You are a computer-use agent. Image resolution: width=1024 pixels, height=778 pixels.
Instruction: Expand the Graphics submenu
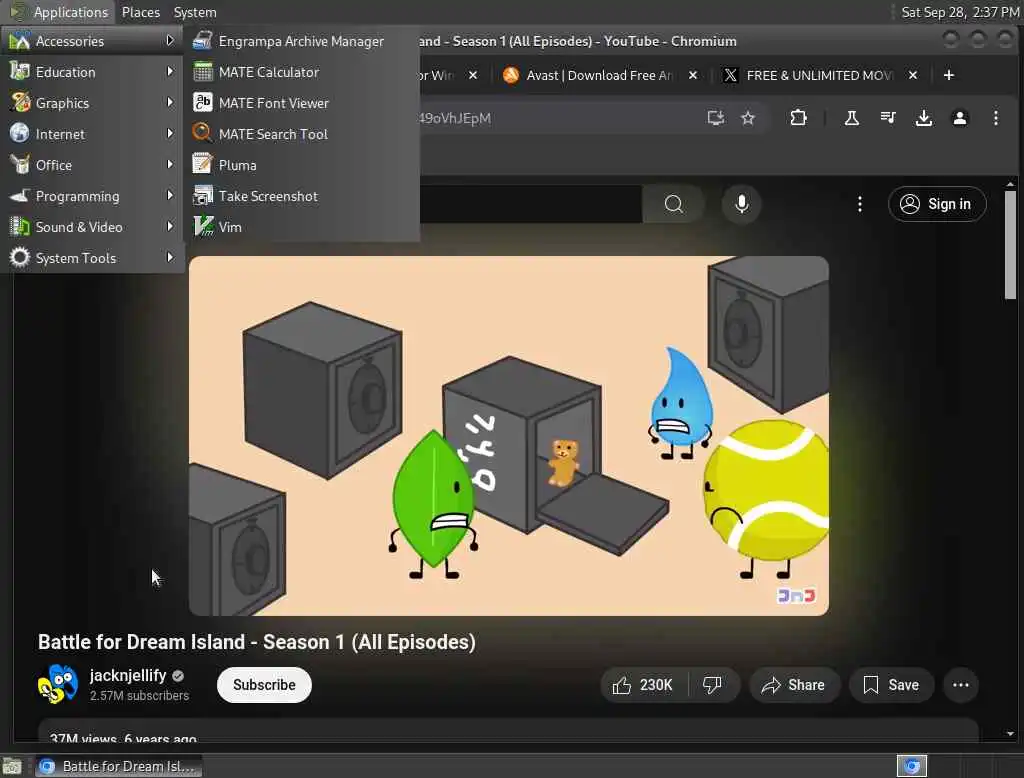coord(92,103)
